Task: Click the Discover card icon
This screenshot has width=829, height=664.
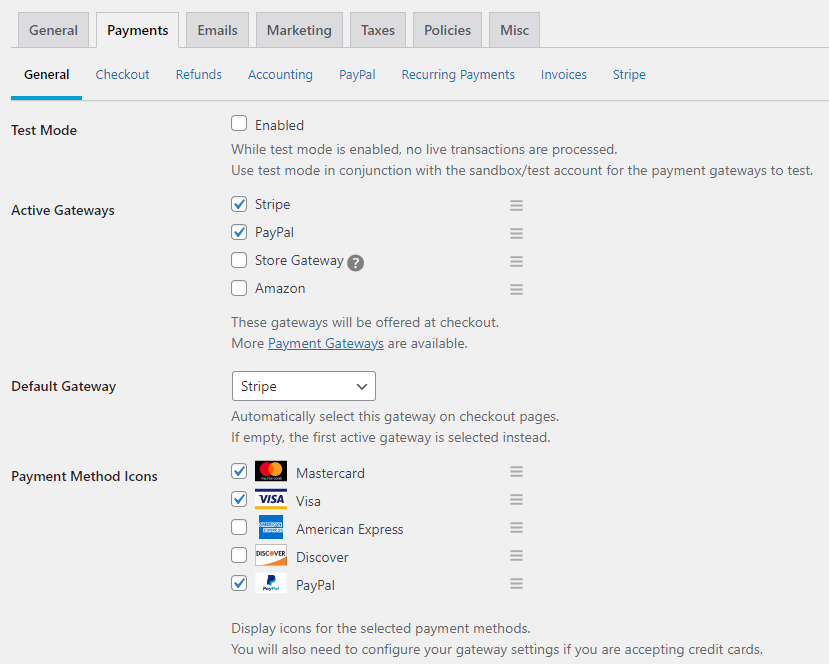Action: click(270, 555)
